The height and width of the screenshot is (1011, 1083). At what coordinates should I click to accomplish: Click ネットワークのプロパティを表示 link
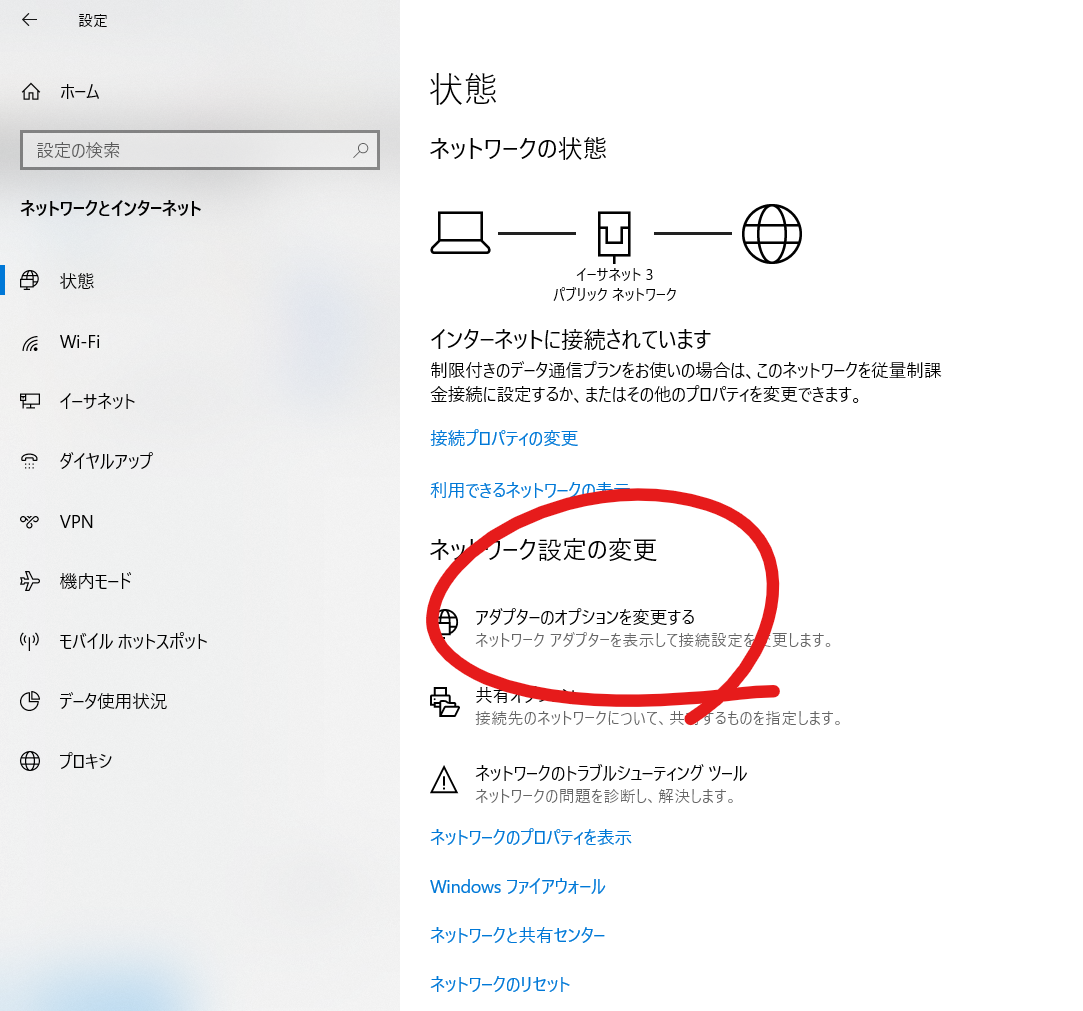pos(530,837)
